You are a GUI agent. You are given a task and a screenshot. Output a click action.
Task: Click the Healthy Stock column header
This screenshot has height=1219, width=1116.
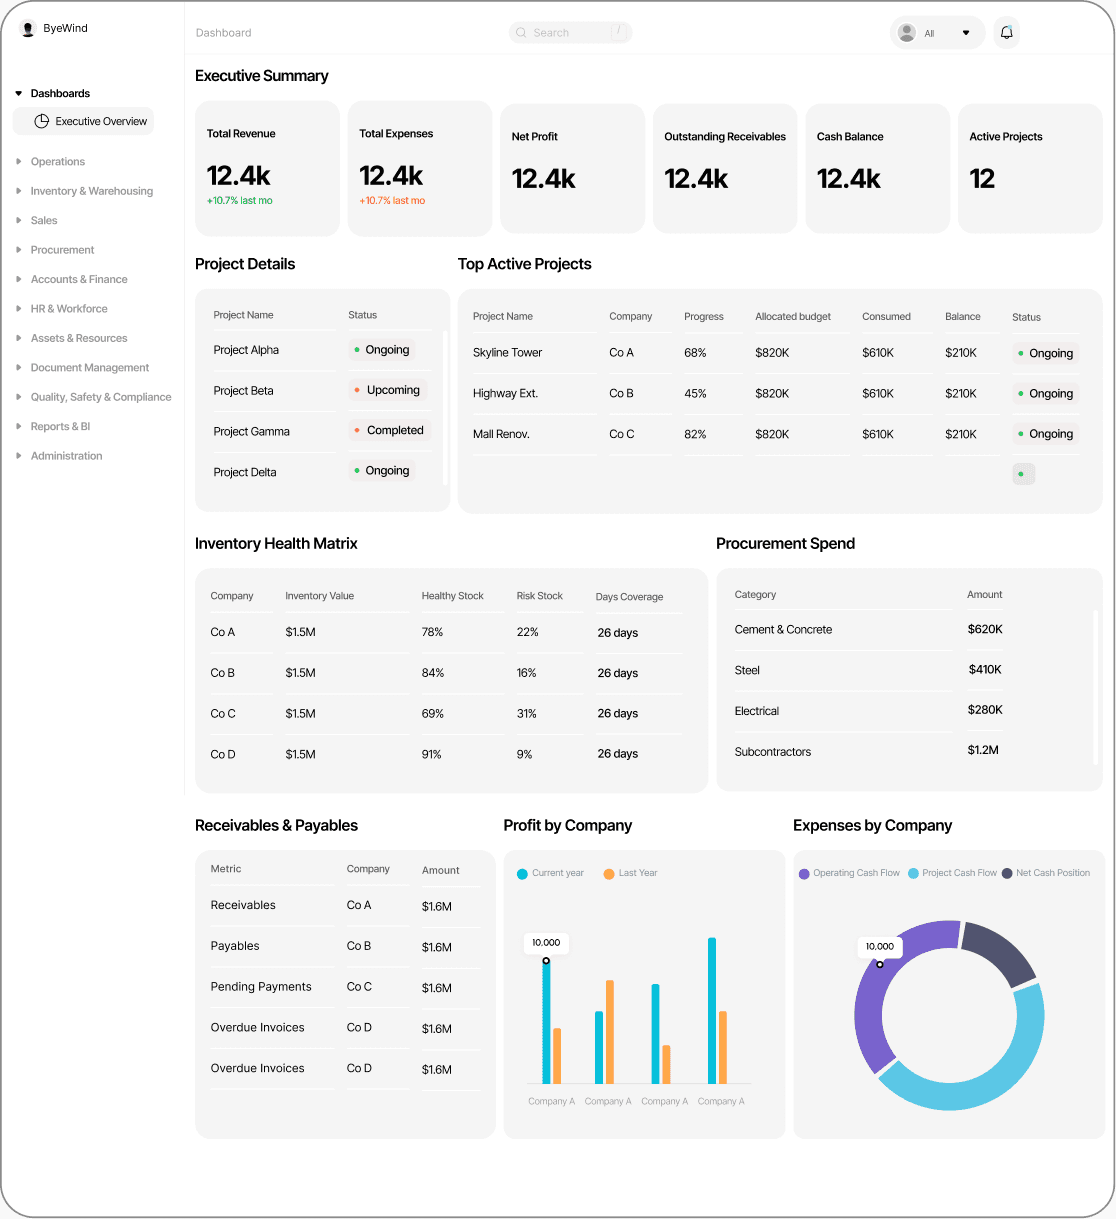(452, 596)
